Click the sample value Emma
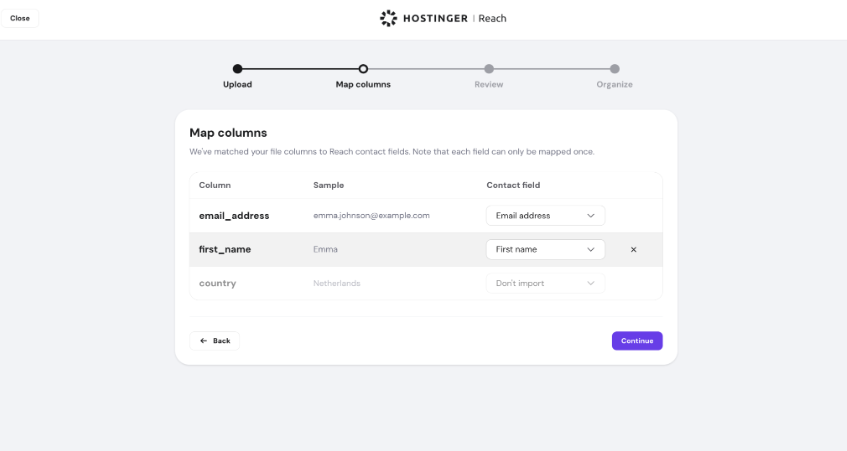 [325, 250]
